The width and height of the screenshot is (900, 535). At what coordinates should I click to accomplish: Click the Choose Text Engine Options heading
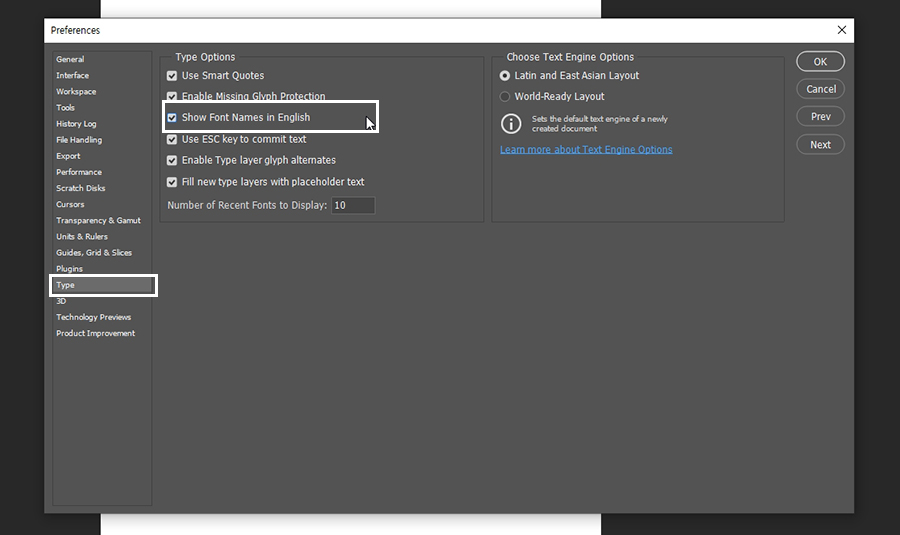[570, 57]
